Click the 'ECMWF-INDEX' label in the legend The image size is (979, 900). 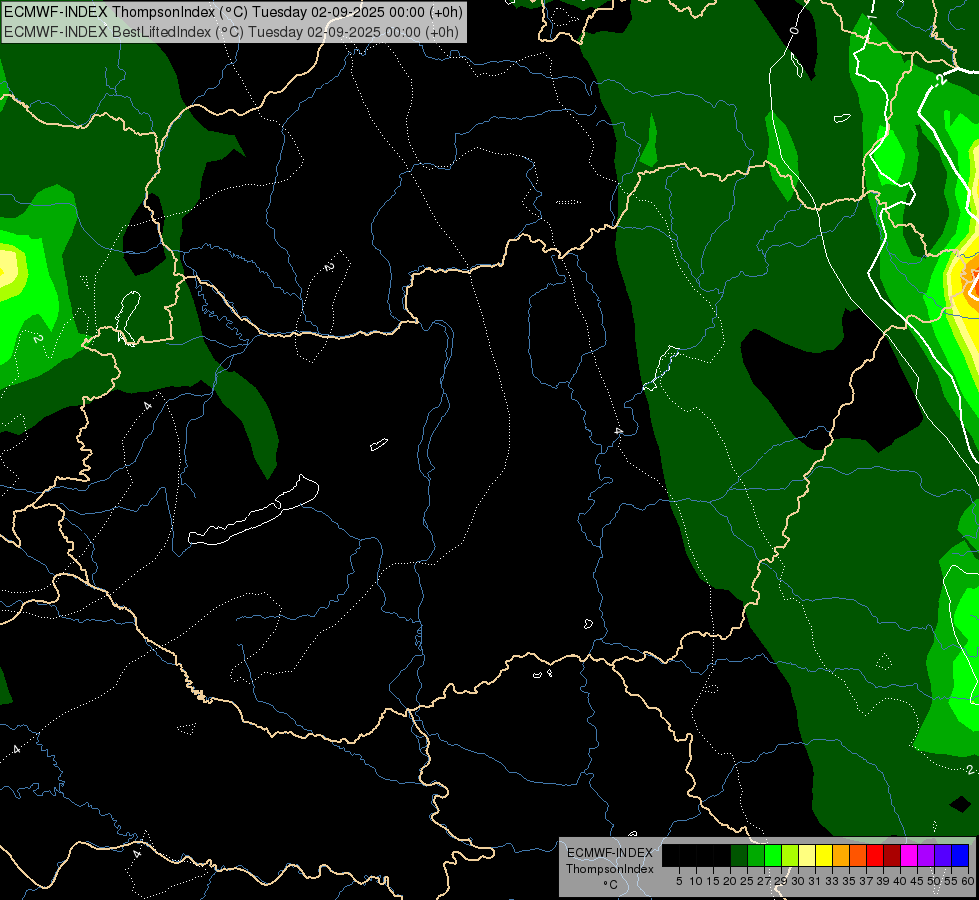[610, 853]
